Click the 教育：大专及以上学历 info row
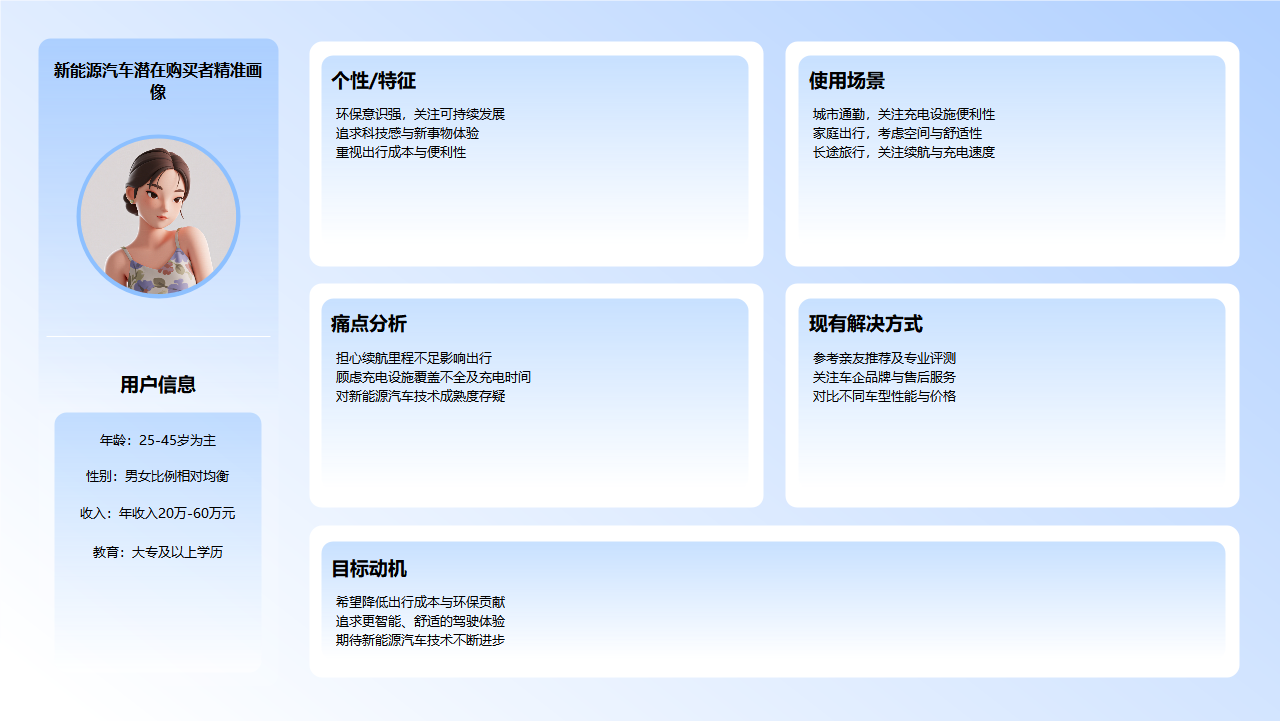 coord(158,551)
